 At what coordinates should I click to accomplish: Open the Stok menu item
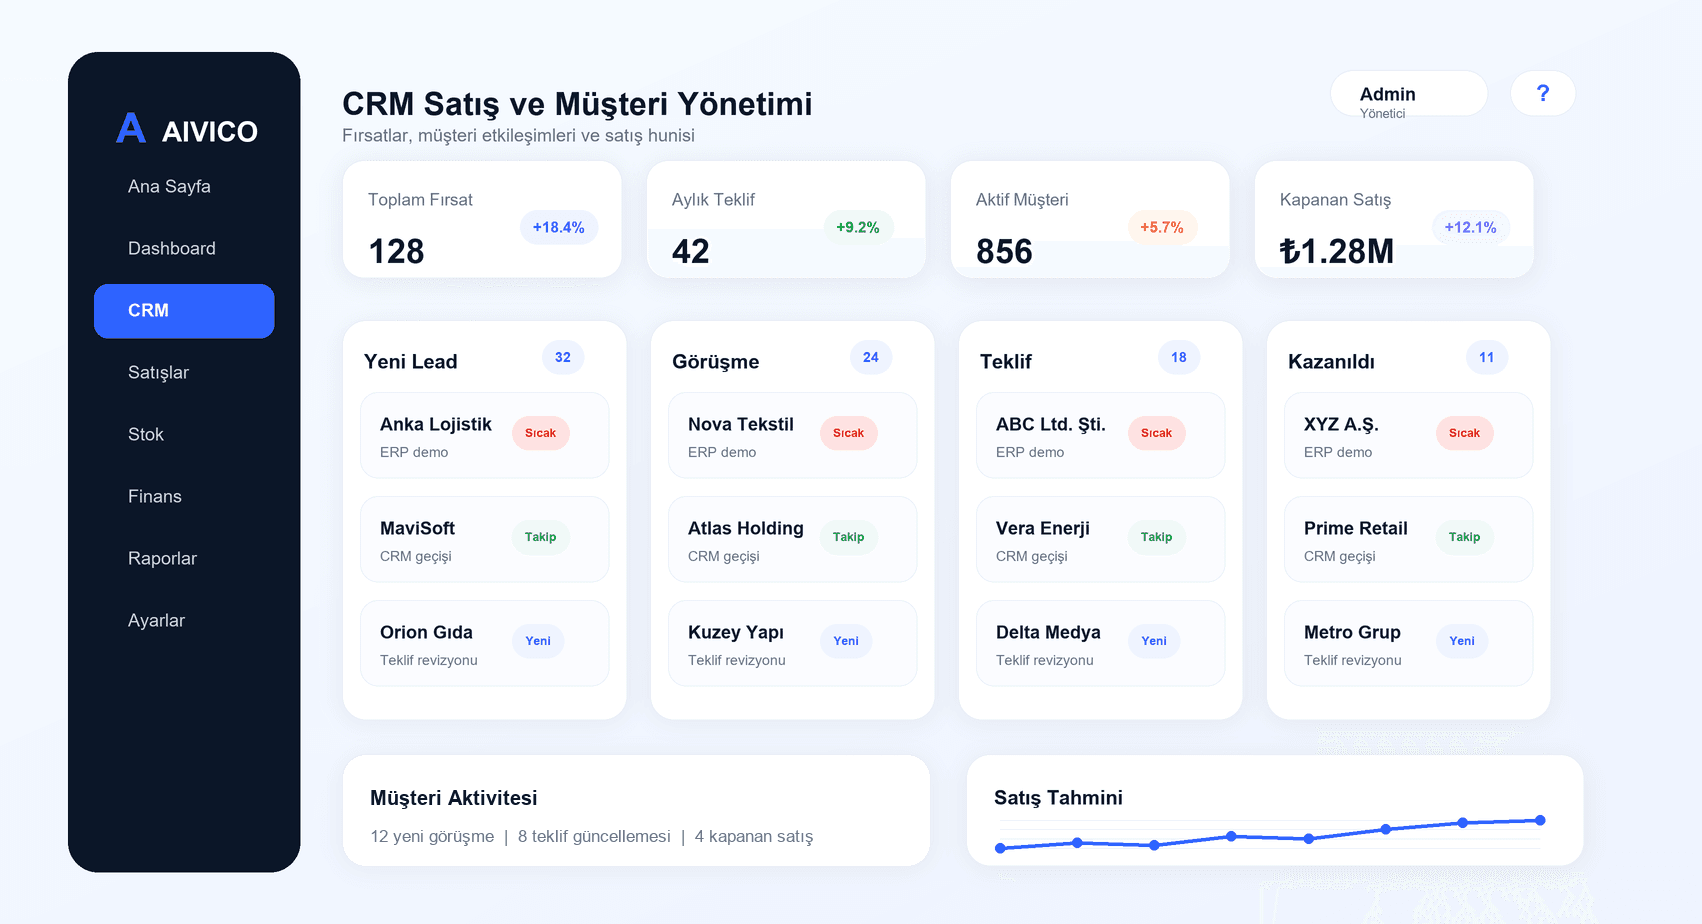tap(146, 434)
